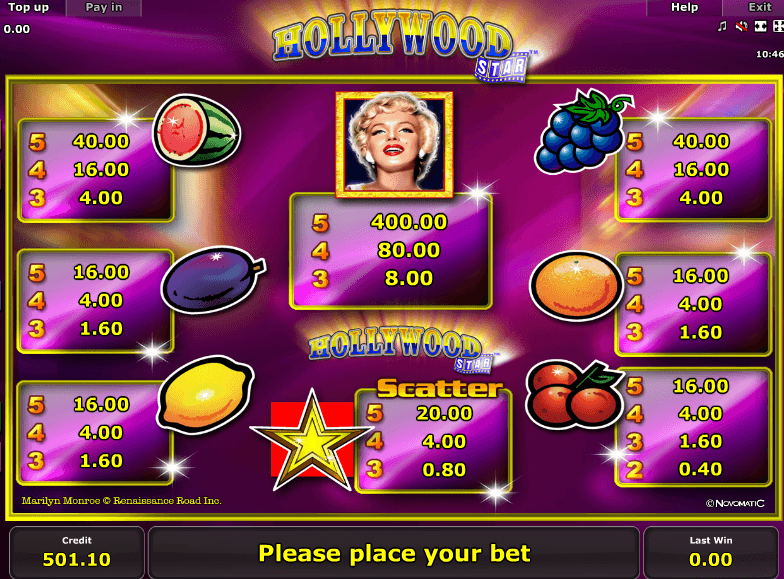Screen dimensions: 784x579
Task: Click the Credit 501.10 display
Action: point(76,552)
